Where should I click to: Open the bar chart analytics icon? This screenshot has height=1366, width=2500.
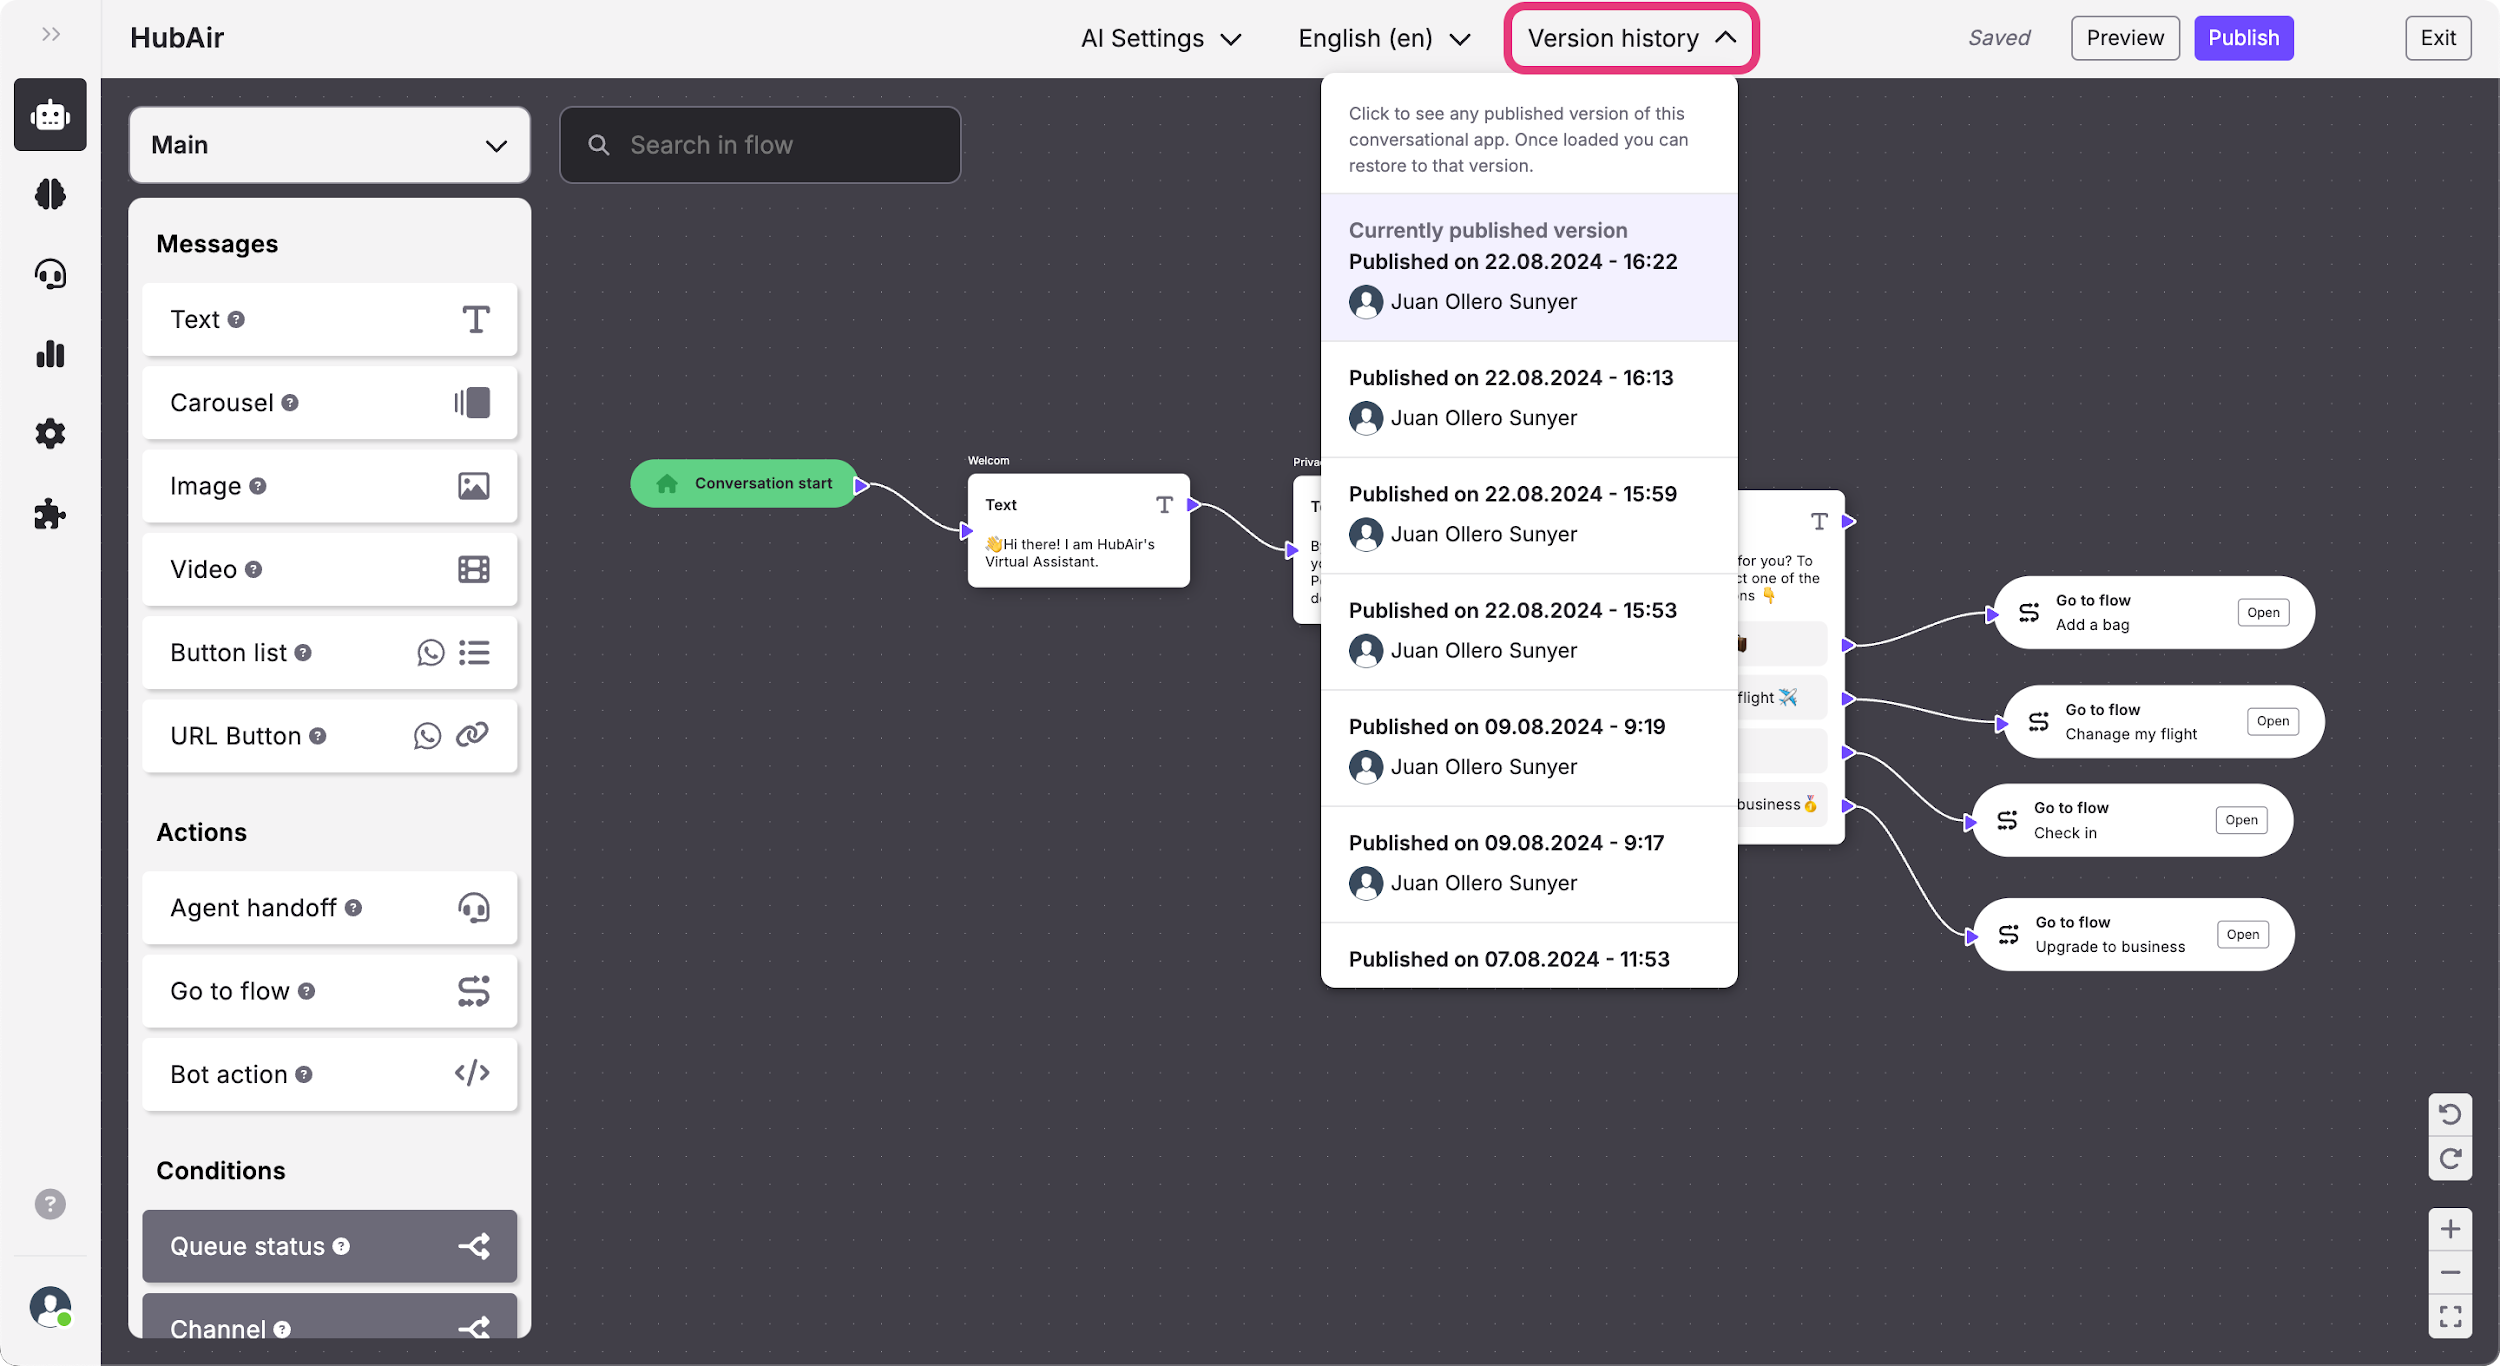click(x=50, y=354)
